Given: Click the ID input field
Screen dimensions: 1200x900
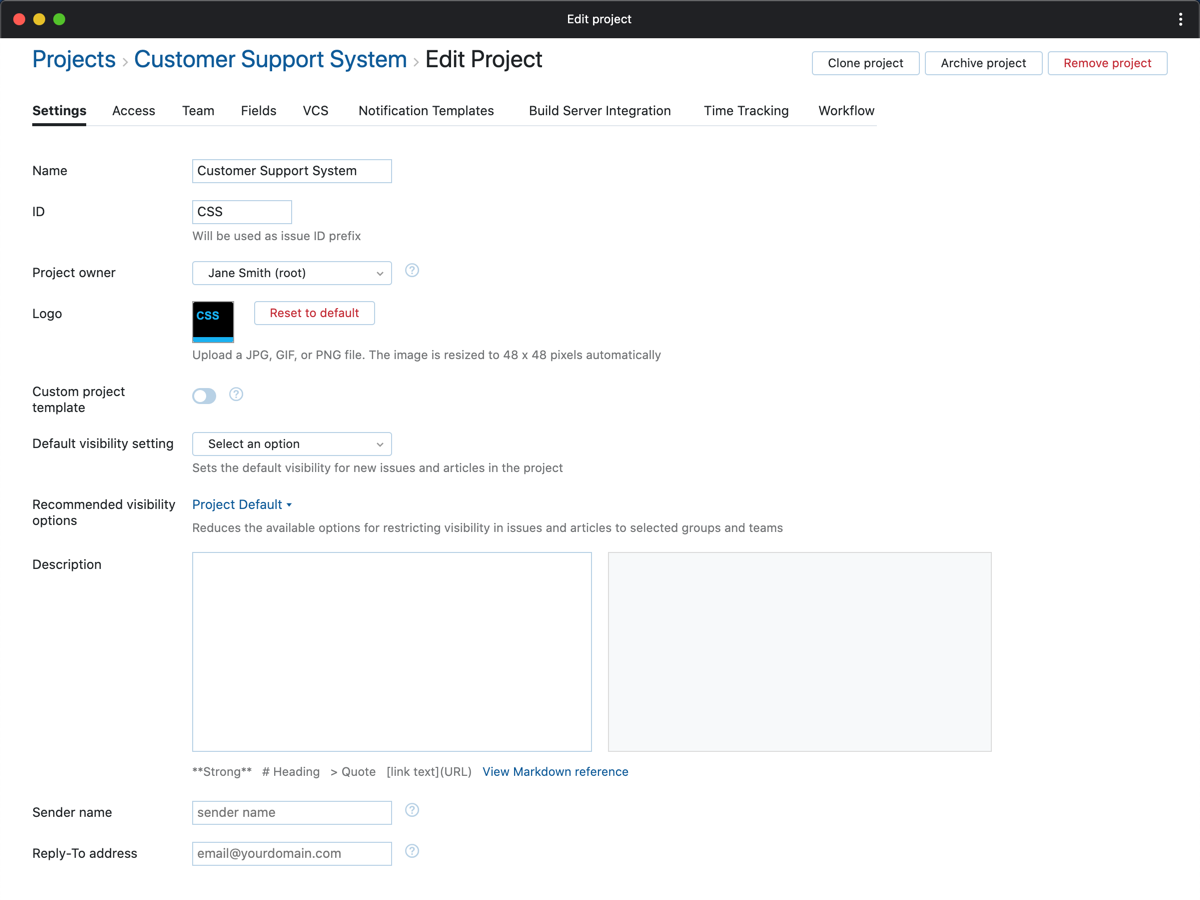Looking at the screenshot, I should tap(242, 212).
